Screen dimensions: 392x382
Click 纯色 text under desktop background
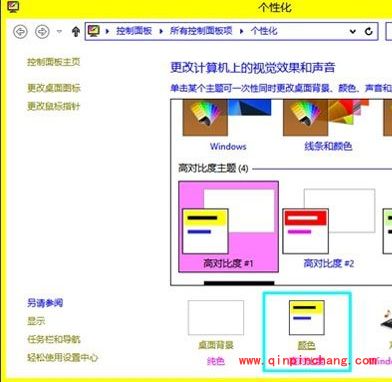216,361
